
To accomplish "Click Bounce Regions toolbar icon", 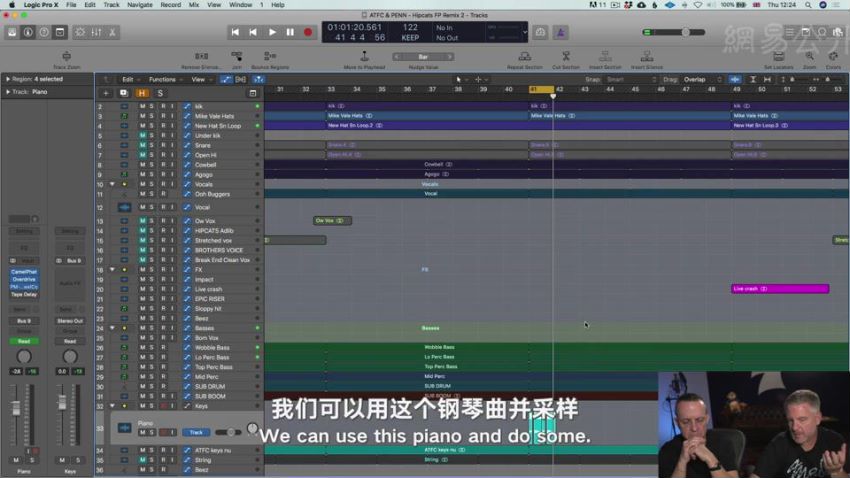I will point(270,56).
